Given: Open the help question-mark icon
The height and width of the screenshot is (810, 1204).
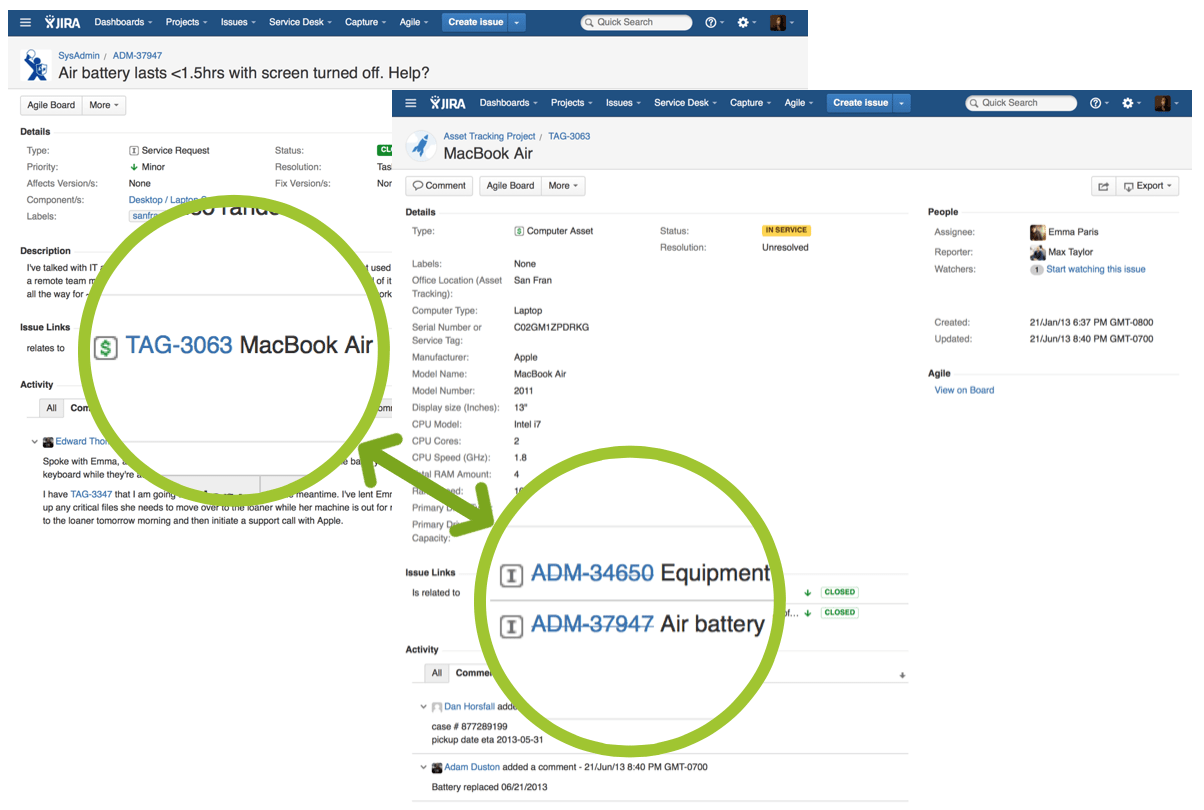Looking at the screenshot, I should click(1096, 103).
